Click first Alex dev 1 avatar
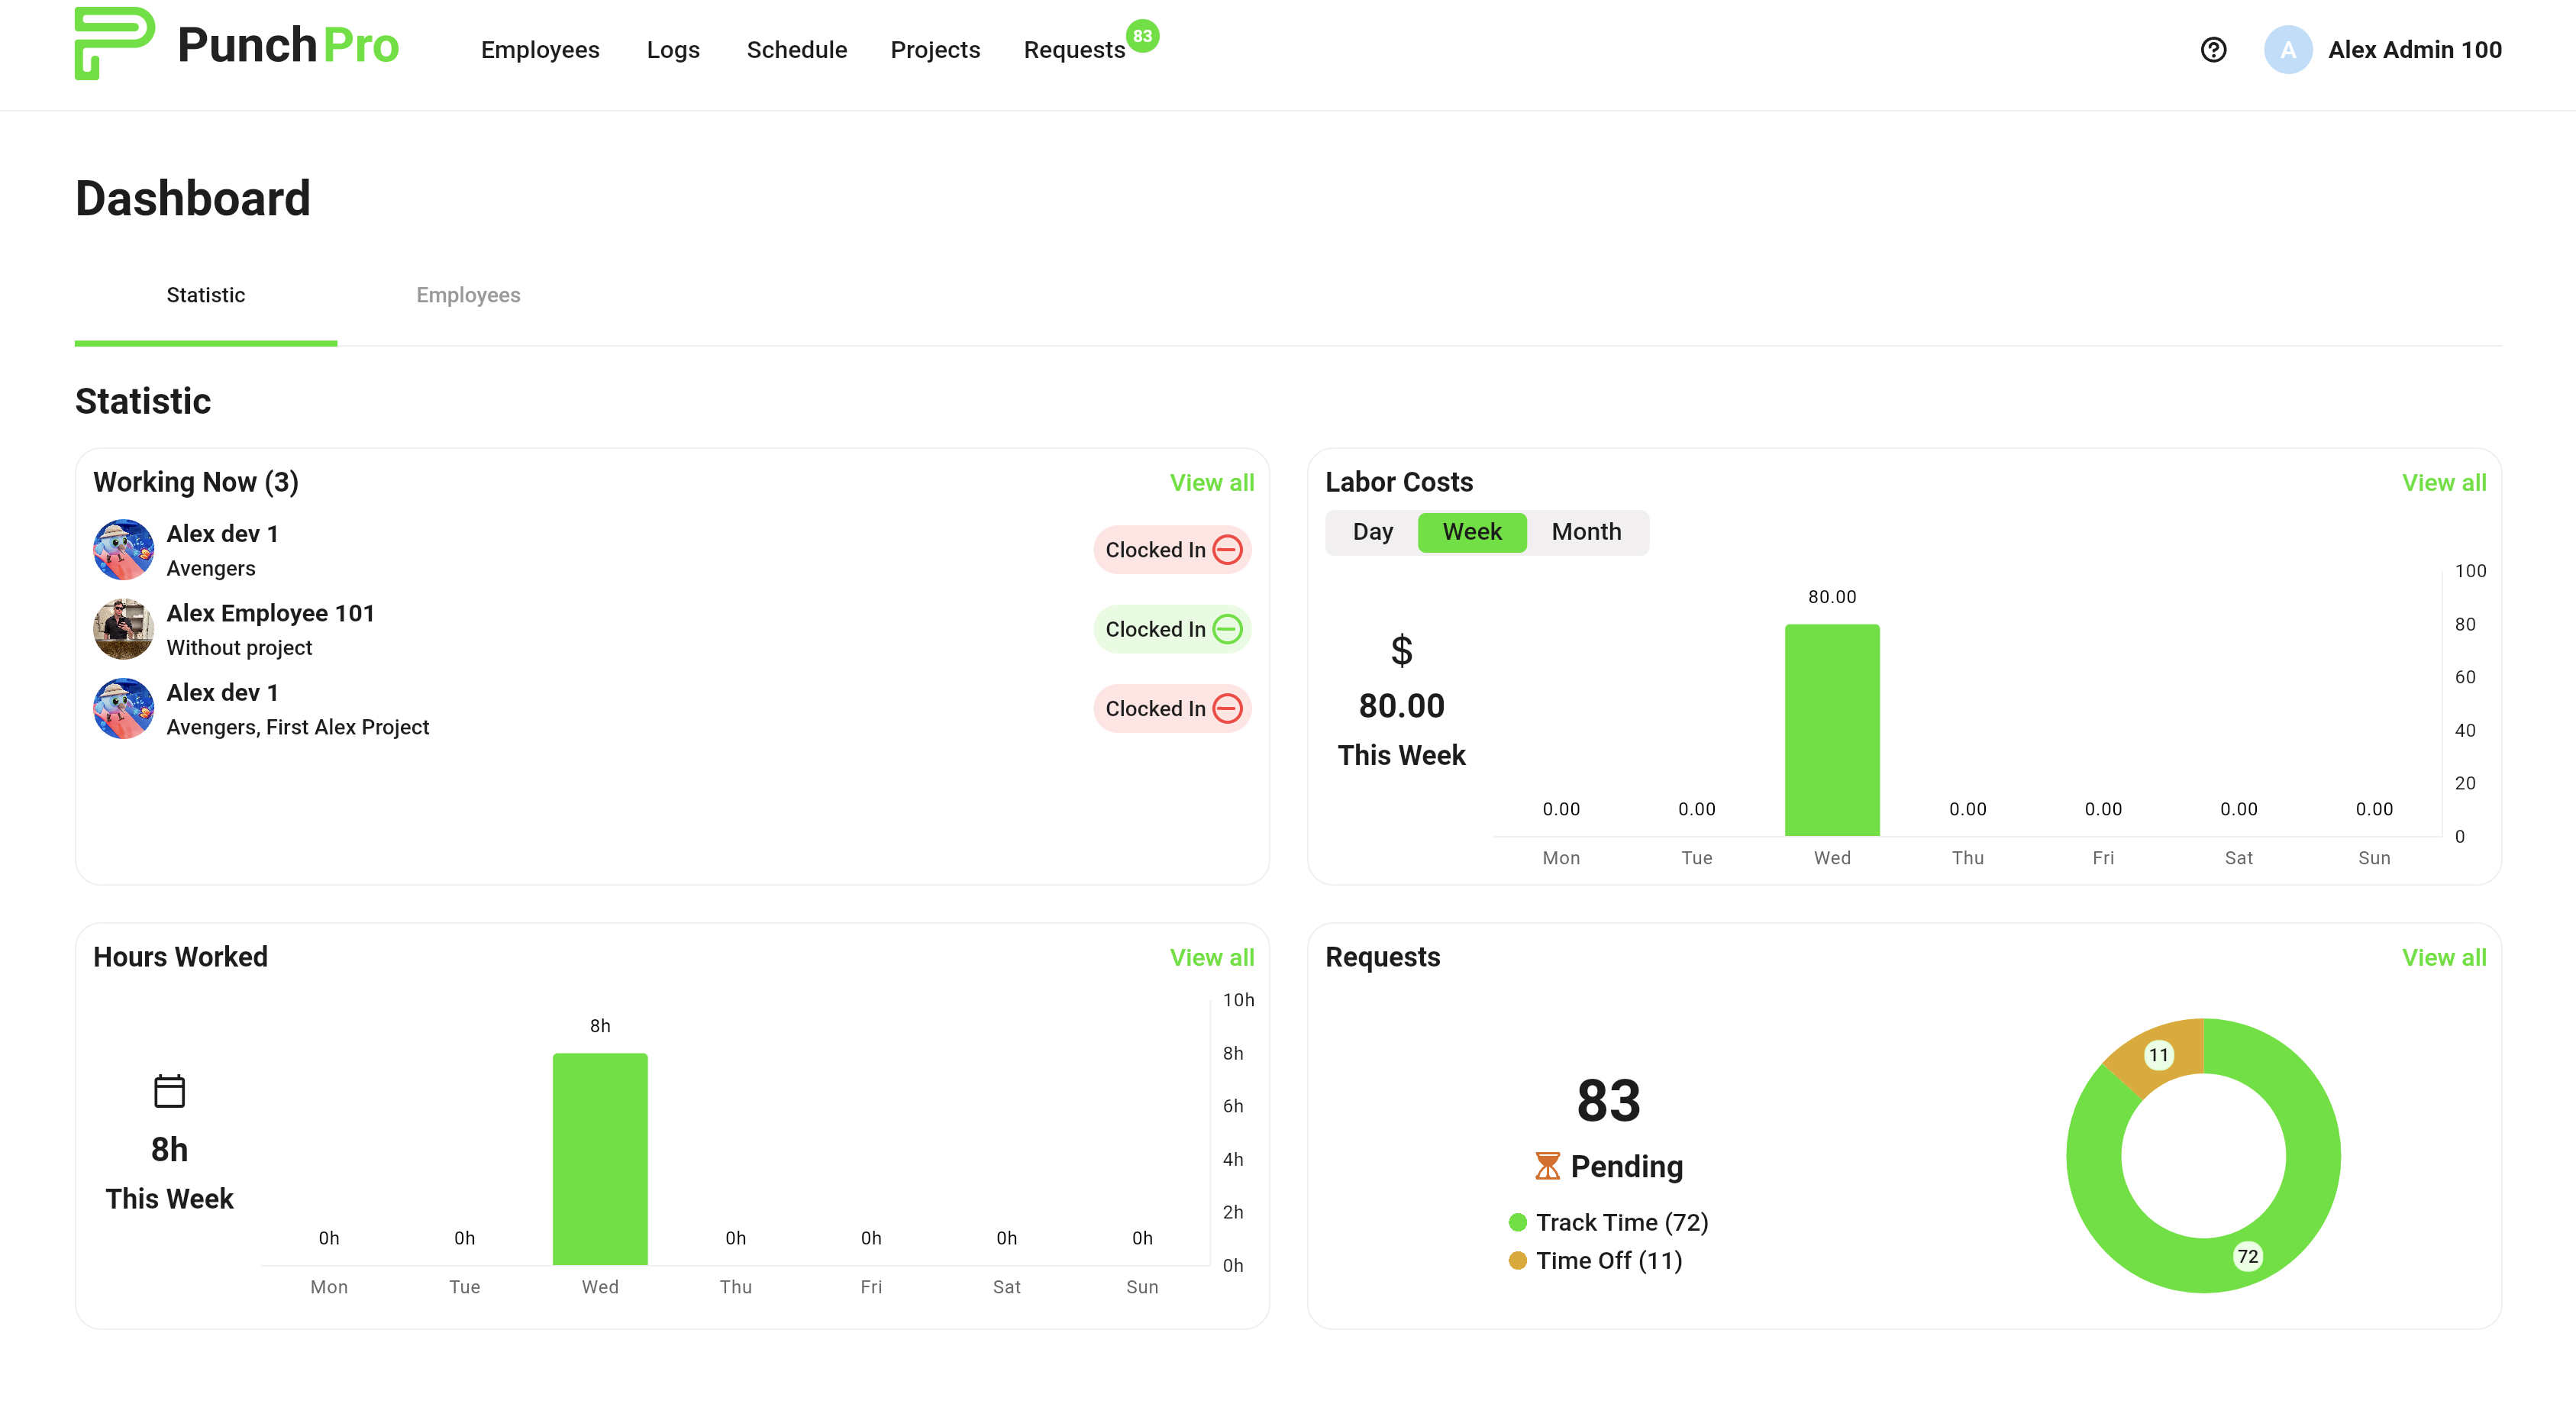 tap(123, 550)
